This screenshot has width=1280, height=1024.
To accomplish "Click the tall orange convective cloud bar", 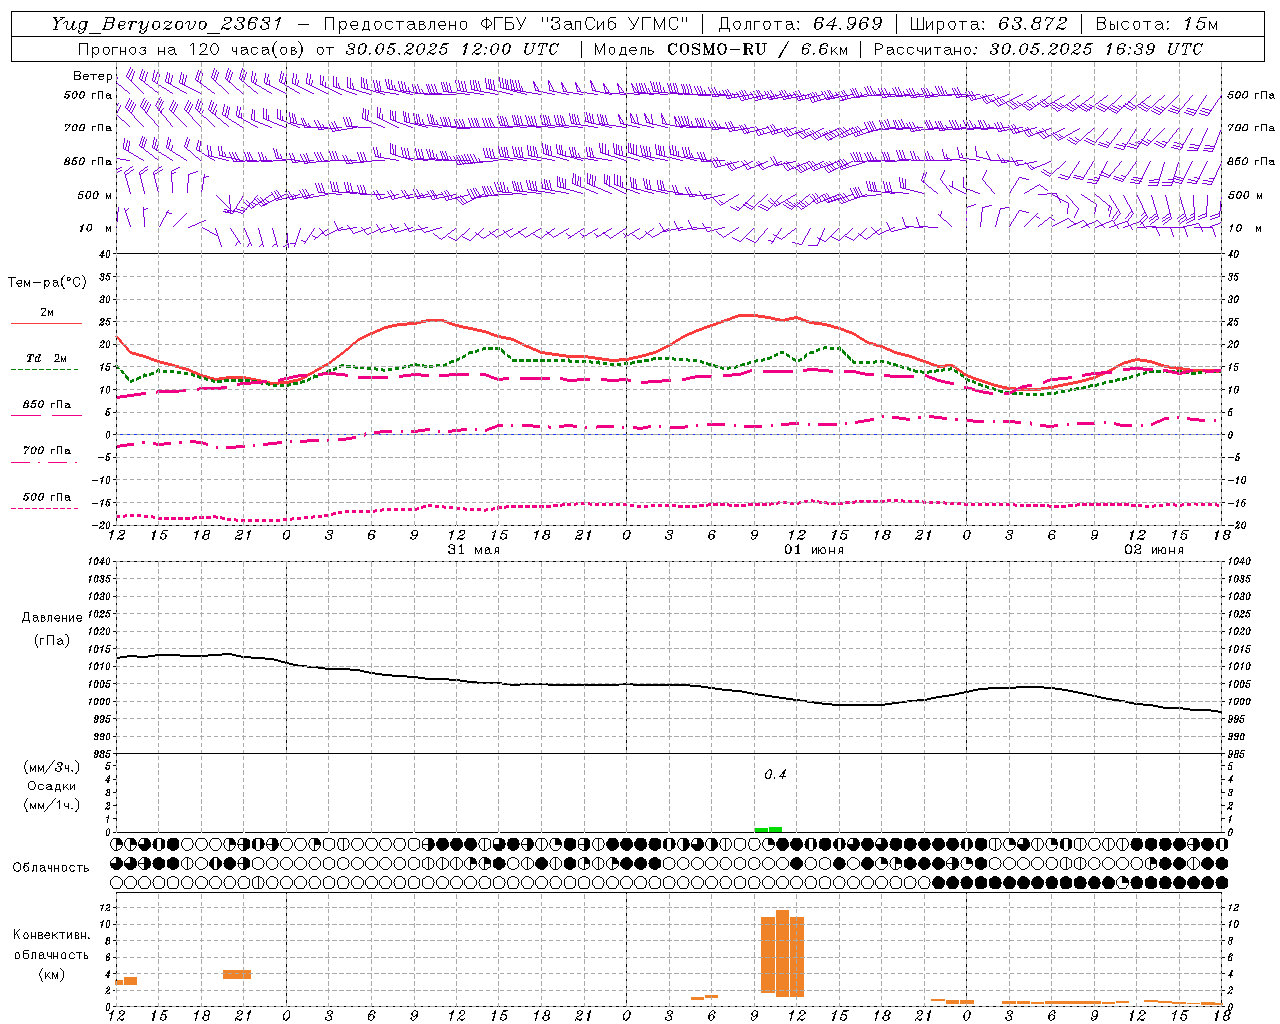I will (782, 954).
